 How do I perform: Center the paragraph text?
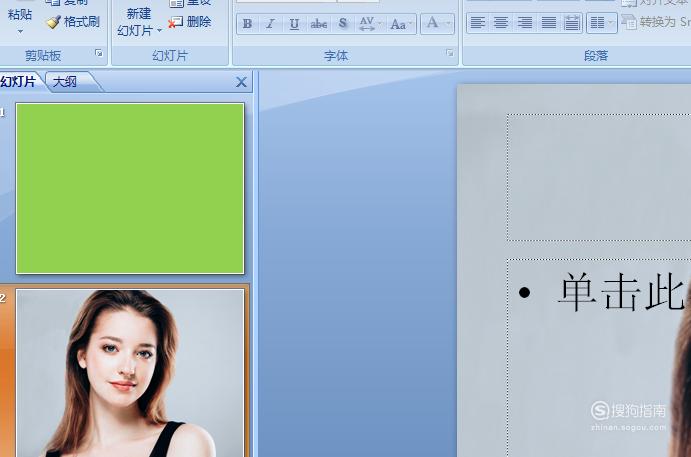(x=501, y=22)
